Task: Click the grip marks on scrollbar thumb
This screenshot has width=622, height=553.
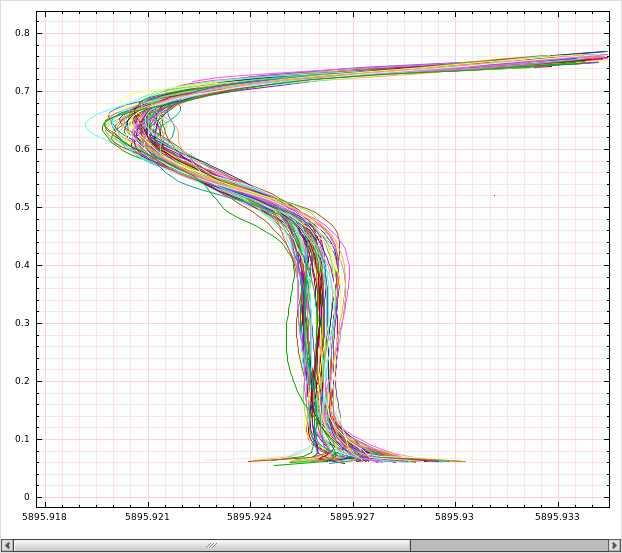Action: tap(211, 545)
